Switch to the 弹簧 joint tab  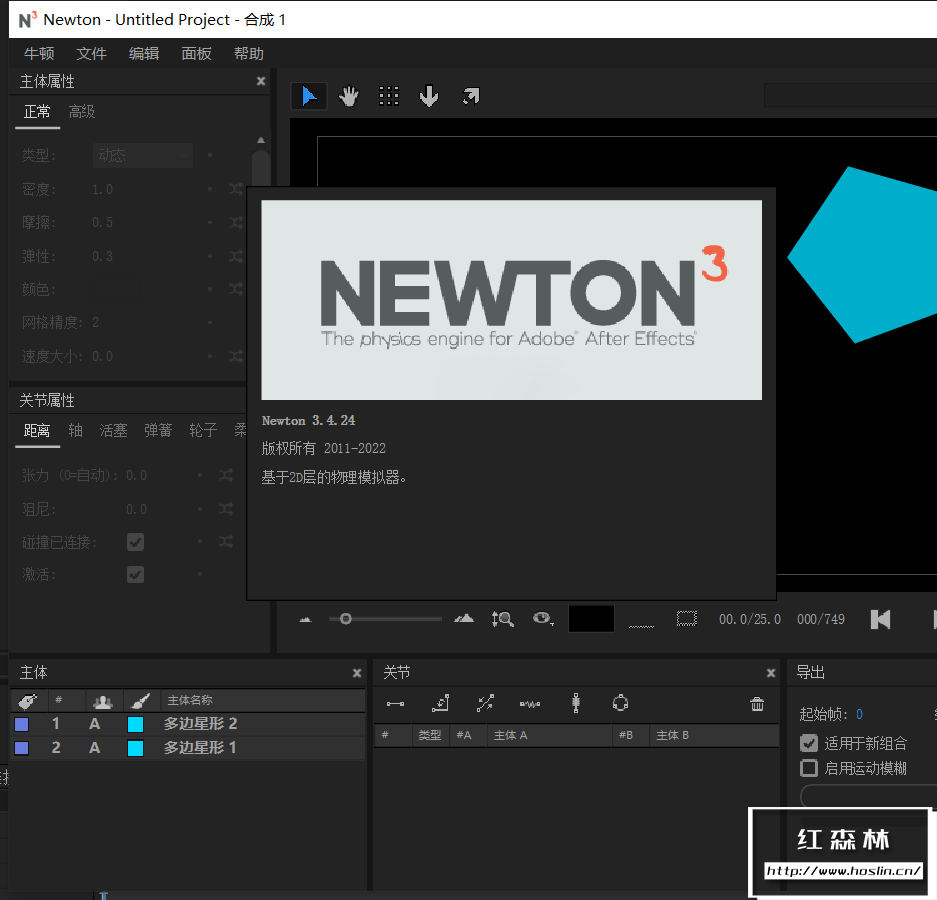pos(158,430)
